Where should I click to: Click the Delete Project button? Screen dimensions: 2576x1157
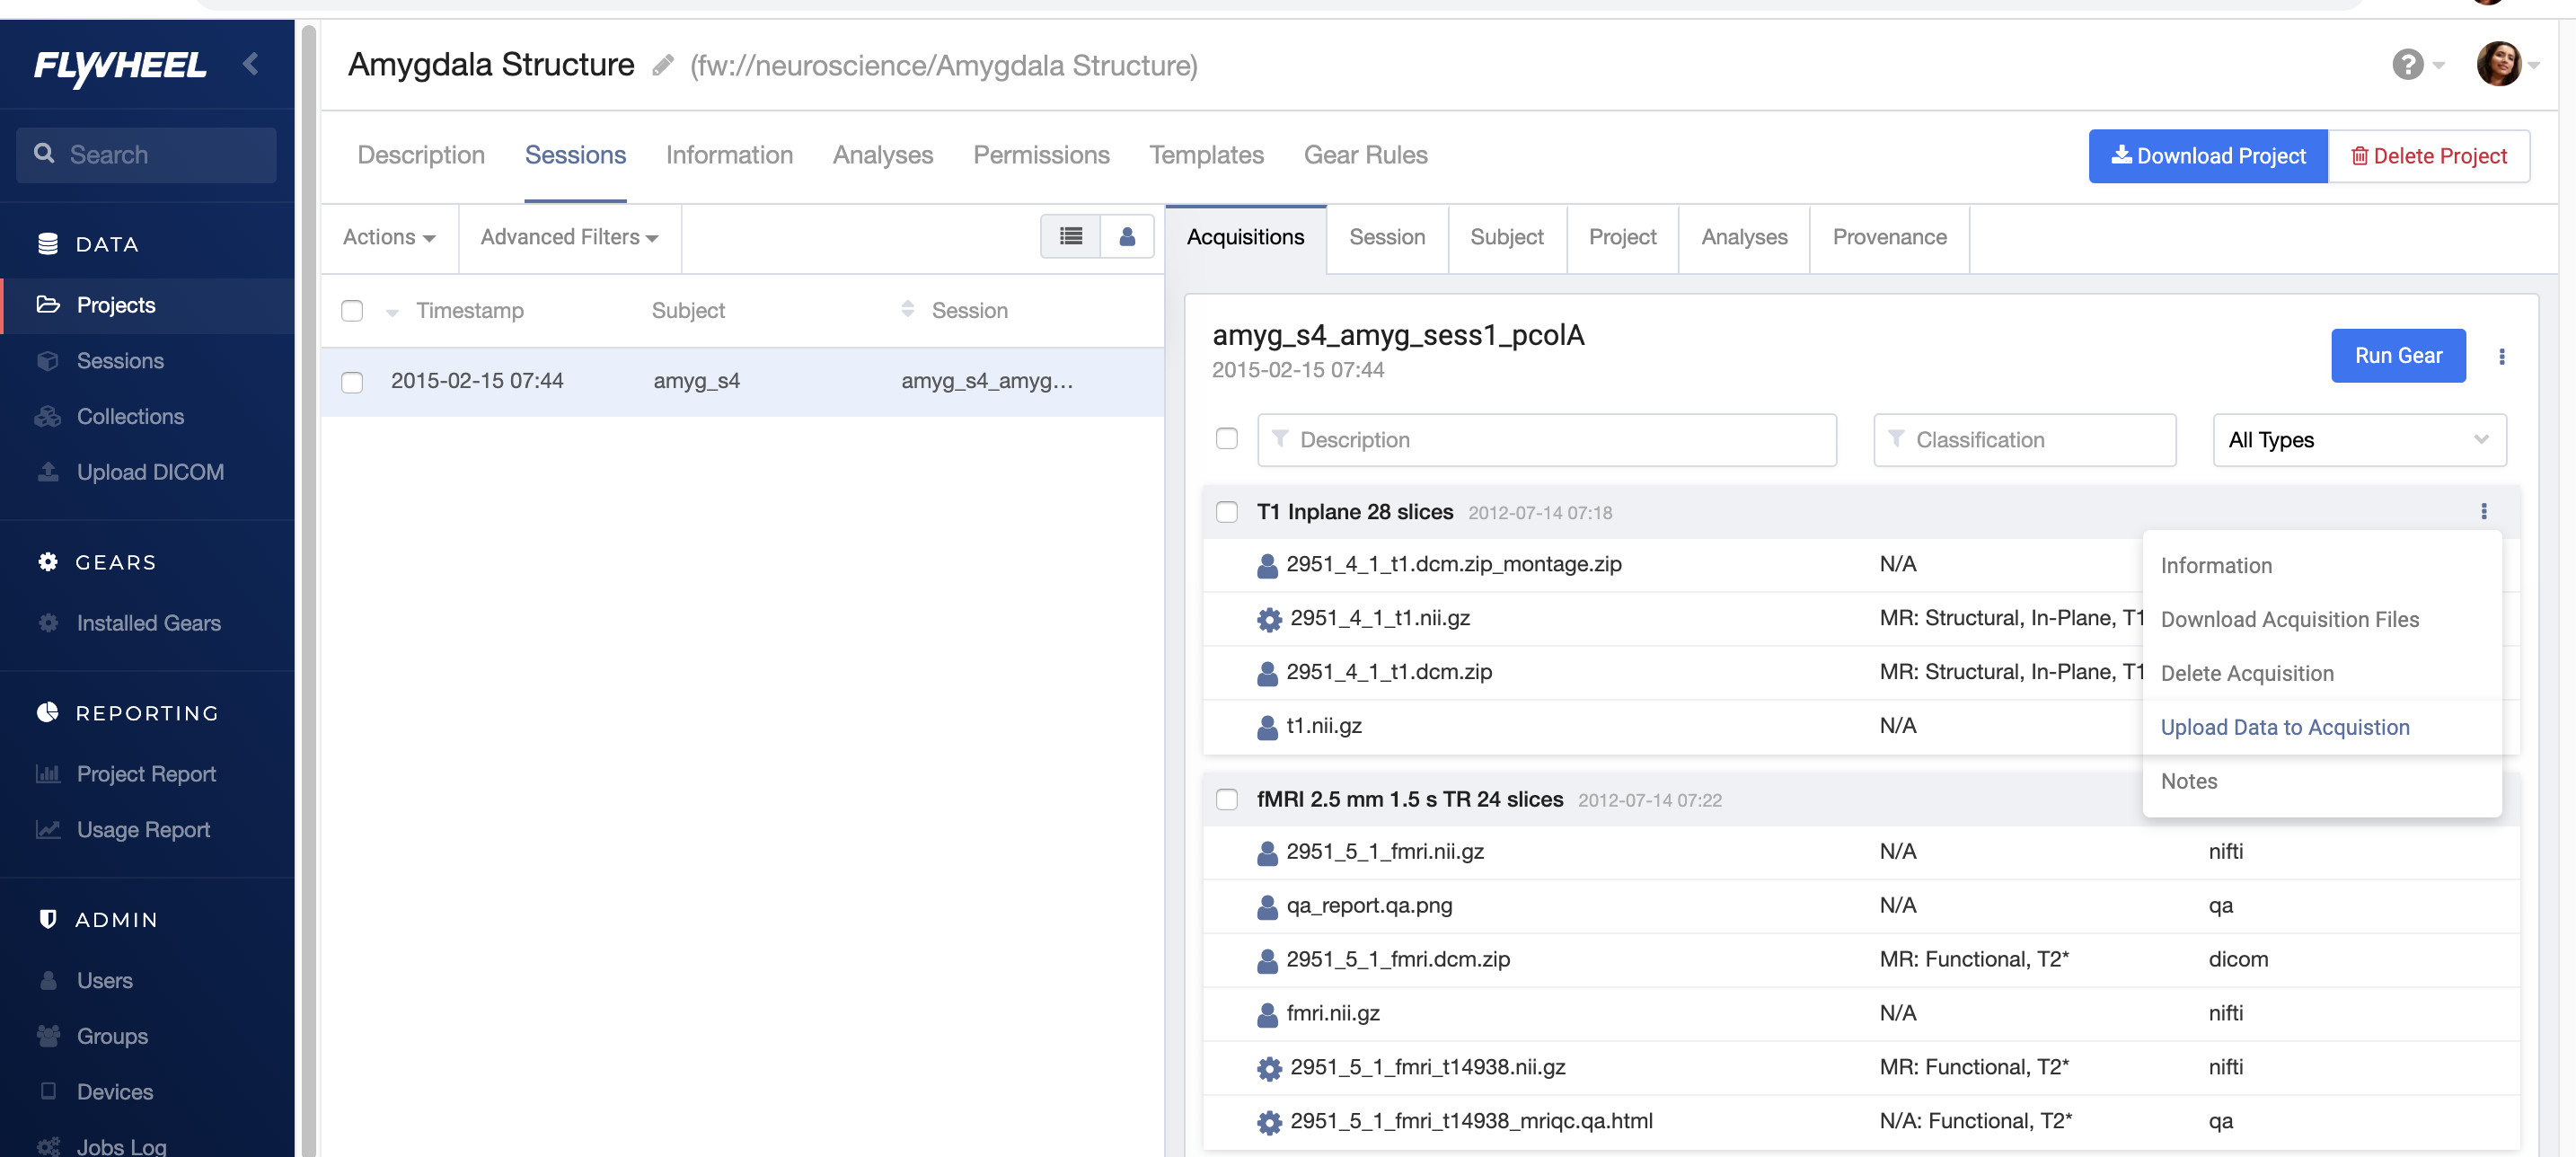[2428, 156]
